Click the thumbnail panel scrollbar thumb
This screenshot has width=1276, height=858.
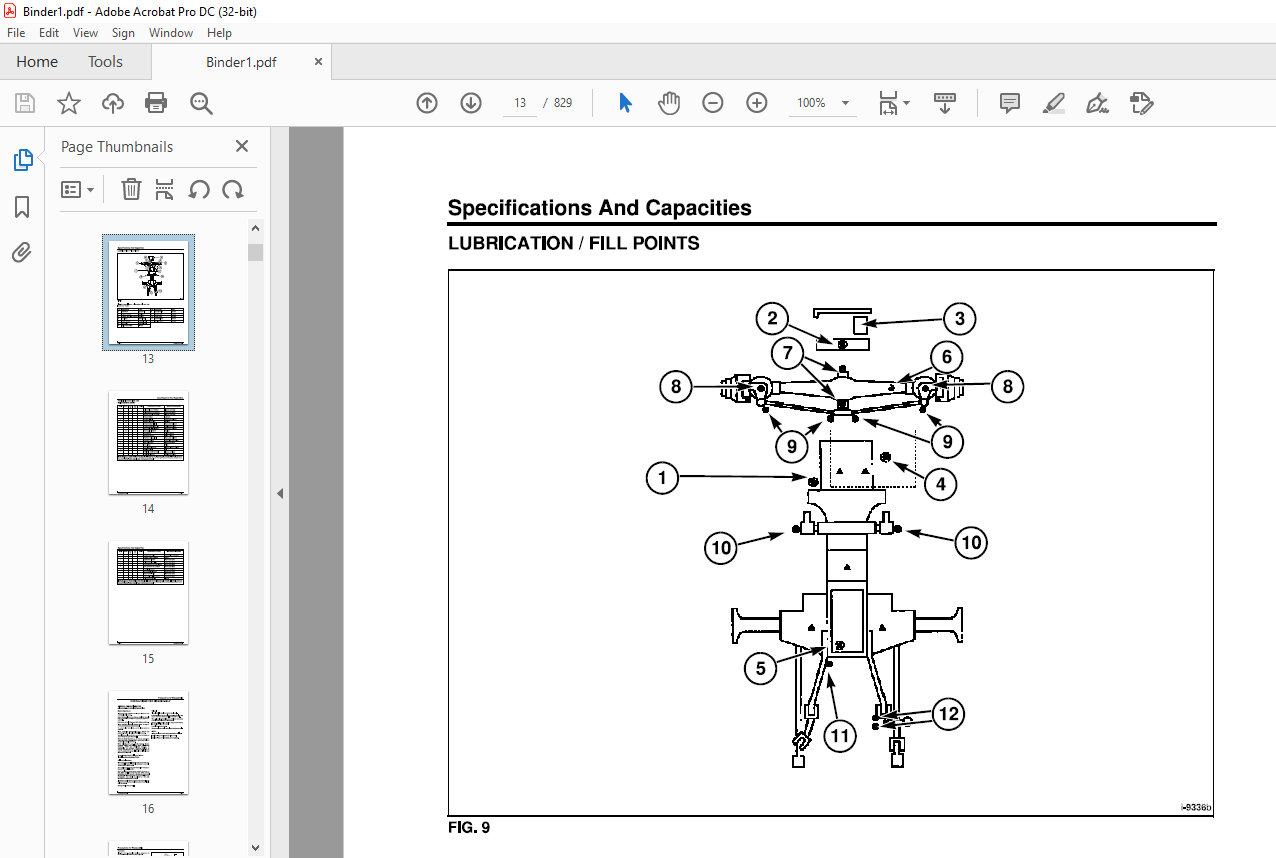[255, 252]
